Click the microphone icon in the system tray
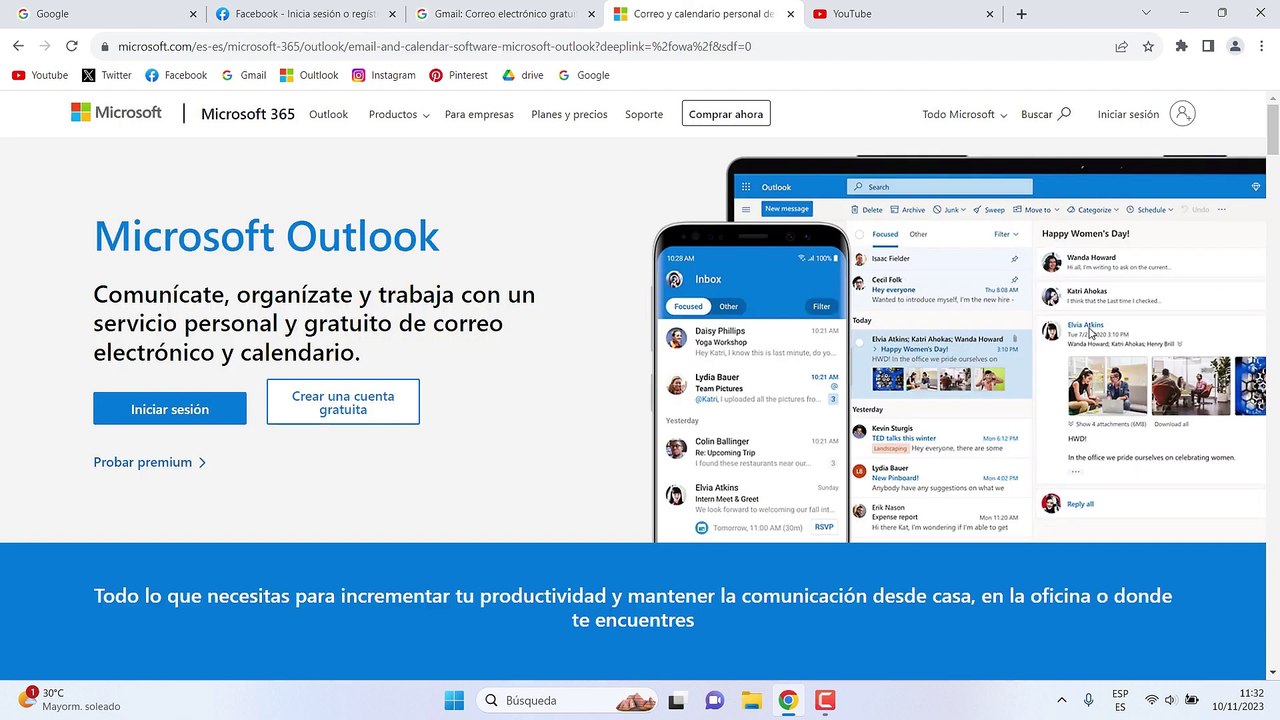 point(1088,700)
